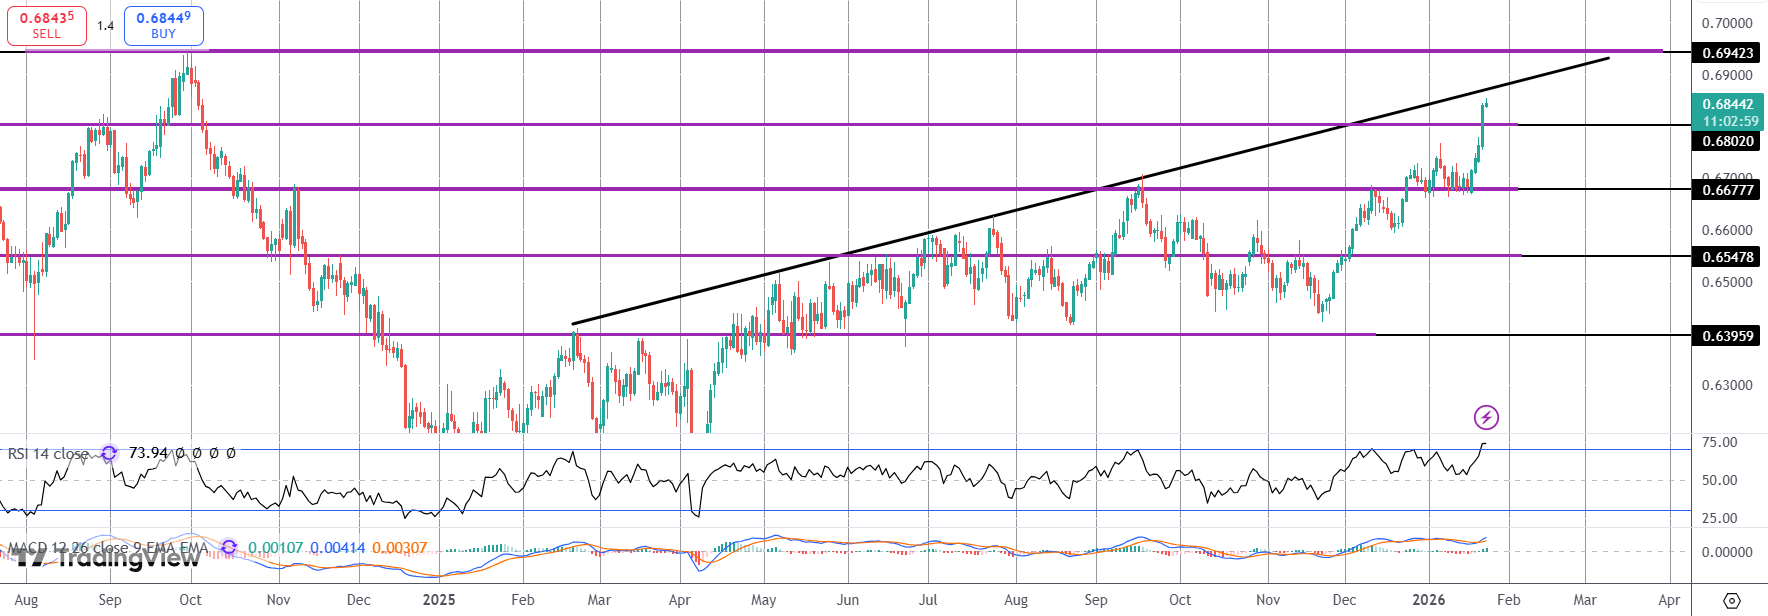Click the purple lightning bolt event icon
The image size is (1768, 616).
[x=1486, y=417]
